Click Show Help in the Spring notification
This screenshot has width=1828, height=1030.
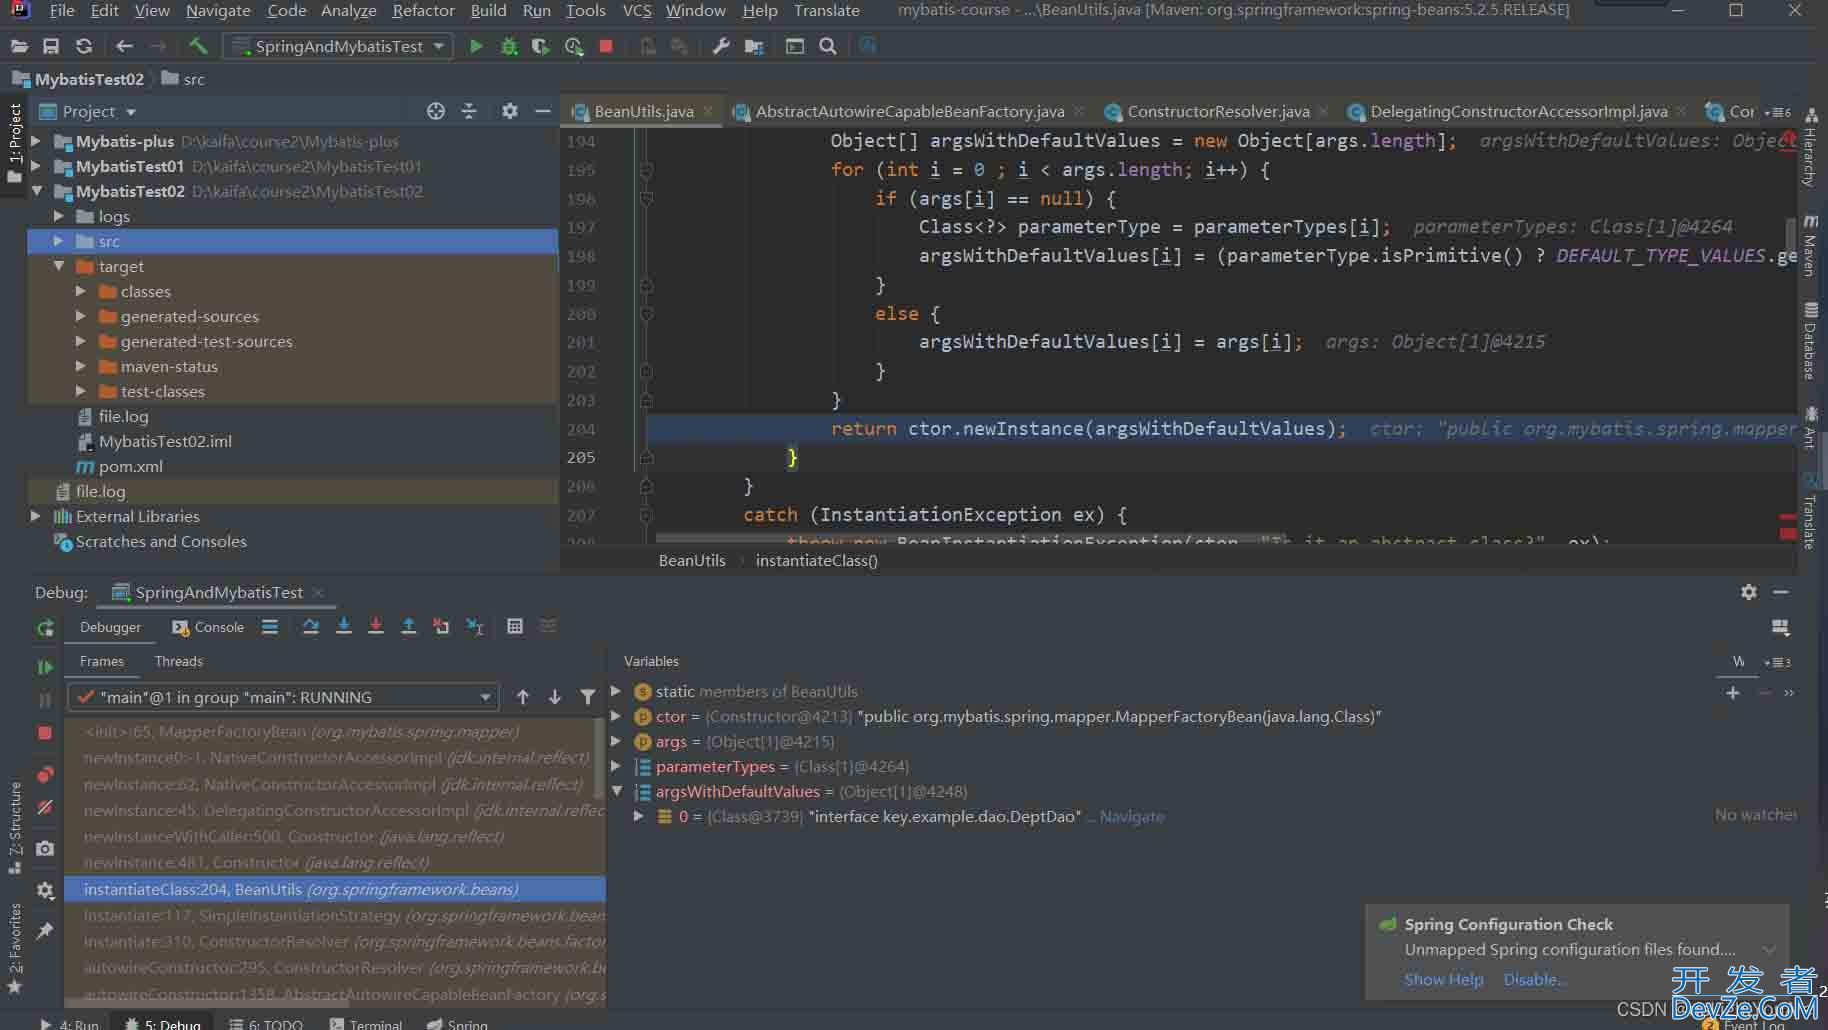tap(1443, 979)
